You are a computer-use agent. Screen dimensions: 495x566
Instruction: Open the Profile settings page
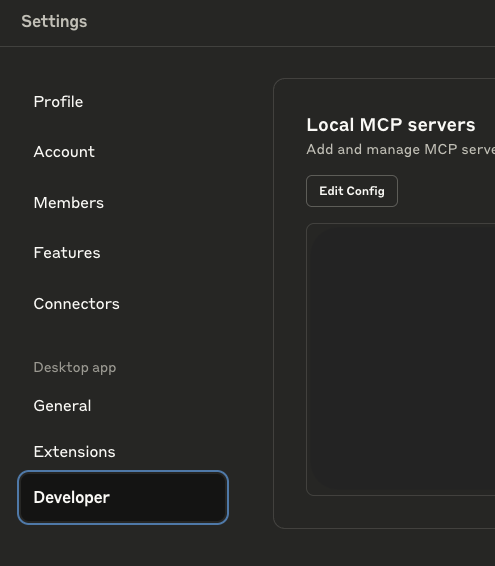(x=58, y=102)
